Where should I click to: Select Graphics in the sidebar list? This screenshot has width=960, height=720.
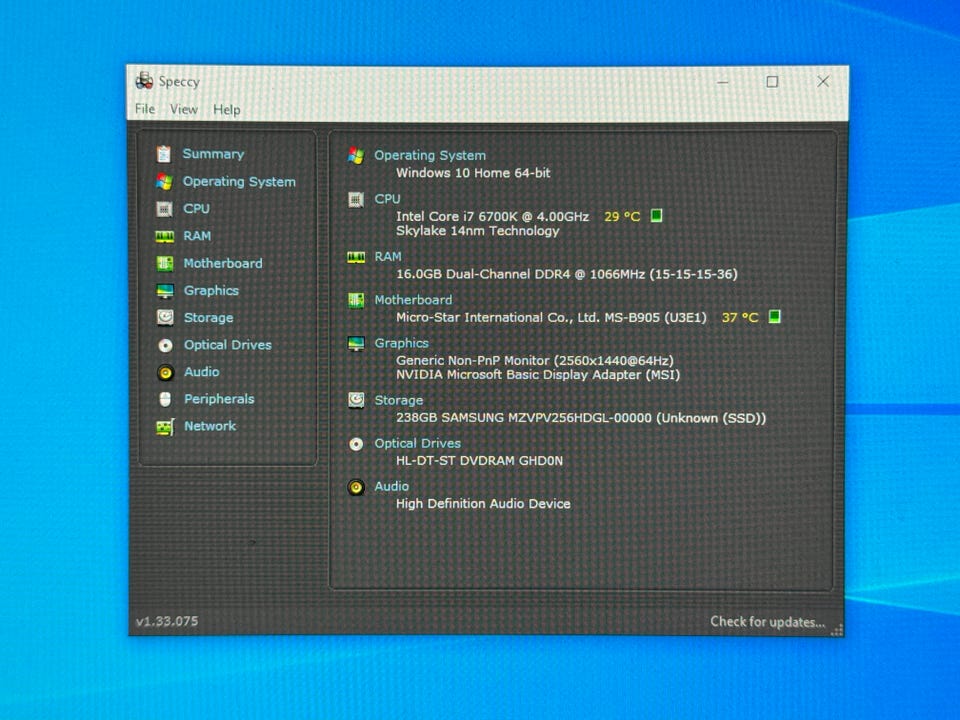pos(211,290)
